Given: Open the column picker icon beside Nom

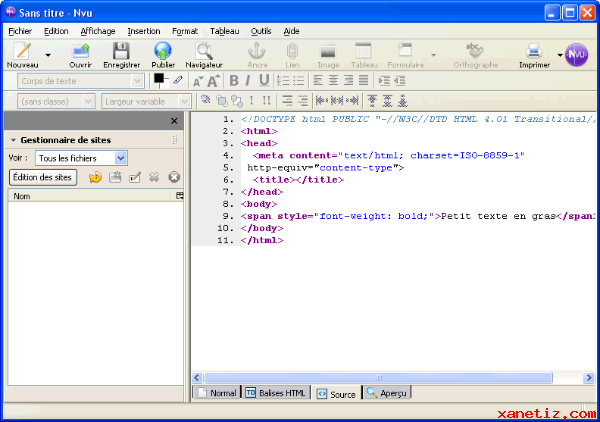Looking at the screenshot, I should [x=179, y=196].
